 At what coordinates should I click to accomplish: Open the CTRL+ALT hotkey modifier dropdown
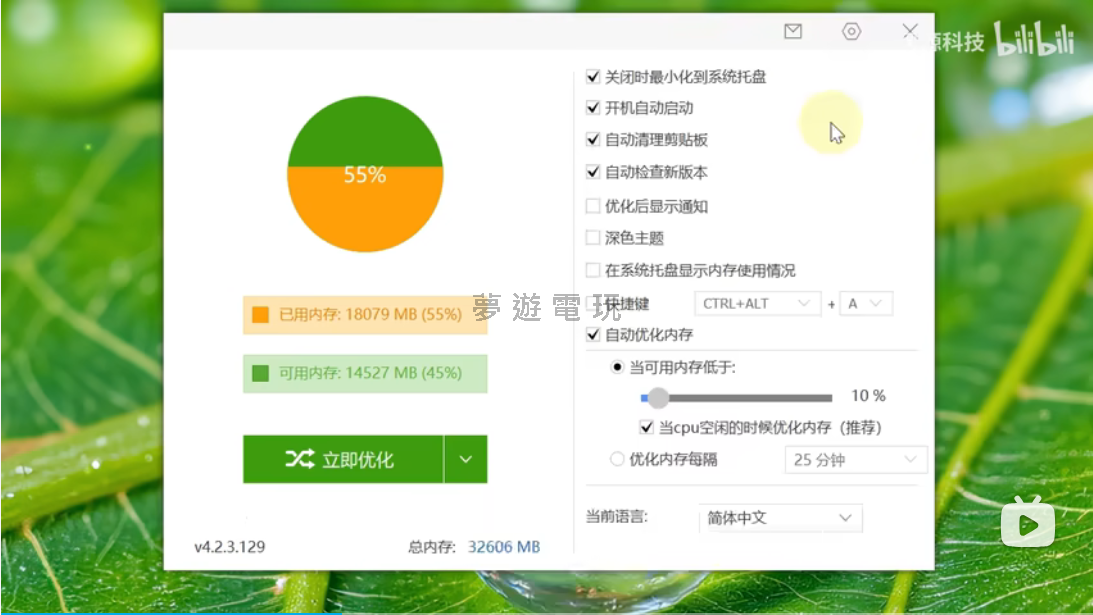tap(756, 303)
